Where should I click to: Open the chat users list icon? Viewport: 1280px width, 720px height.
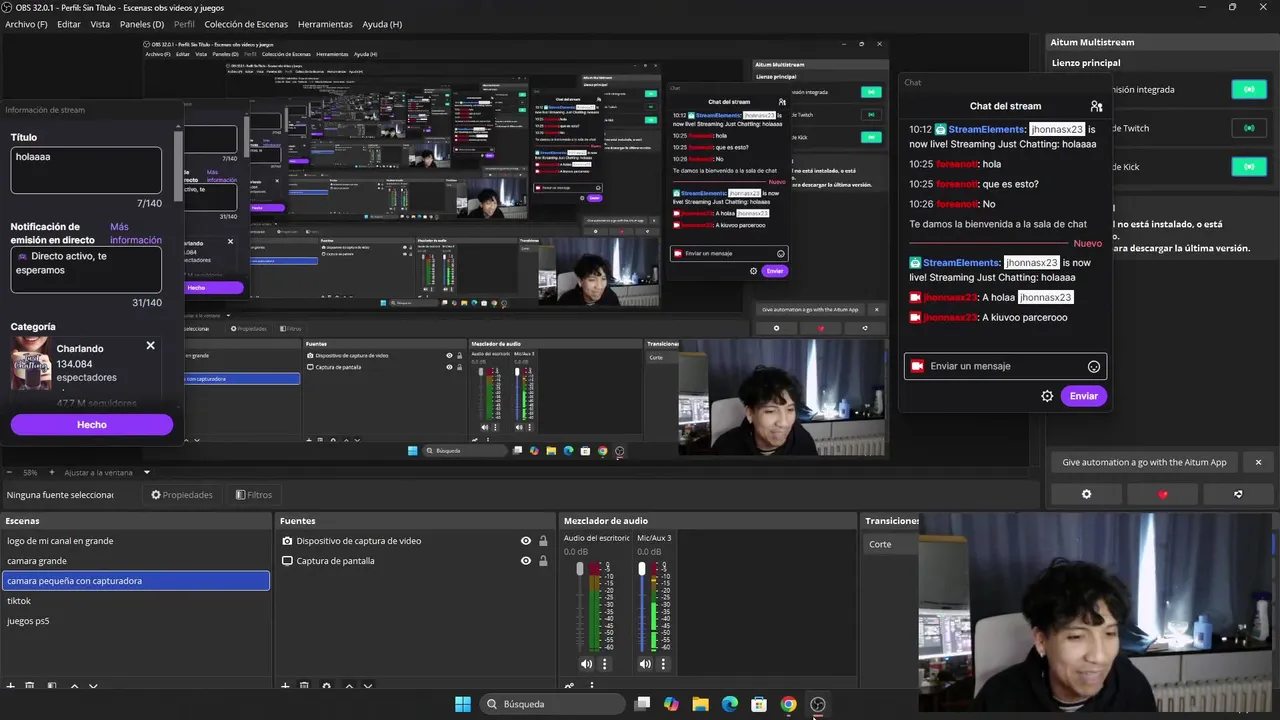(1096, 106)
